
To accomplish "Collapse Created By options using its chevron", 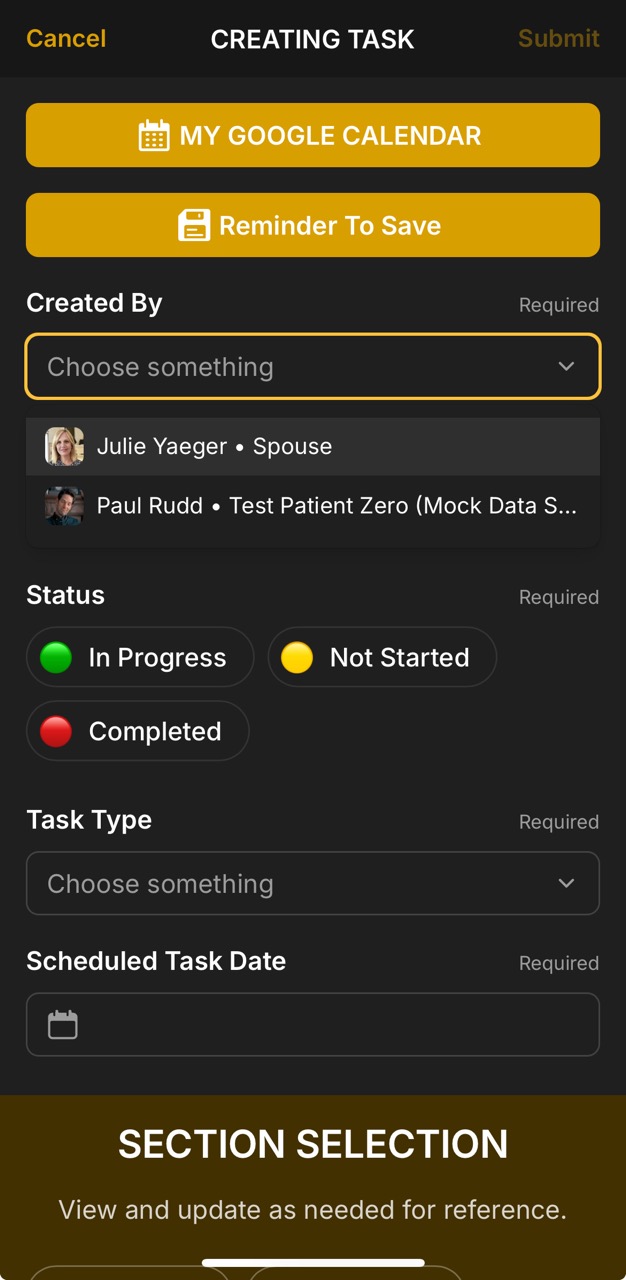I will click(x=566, y=366).
